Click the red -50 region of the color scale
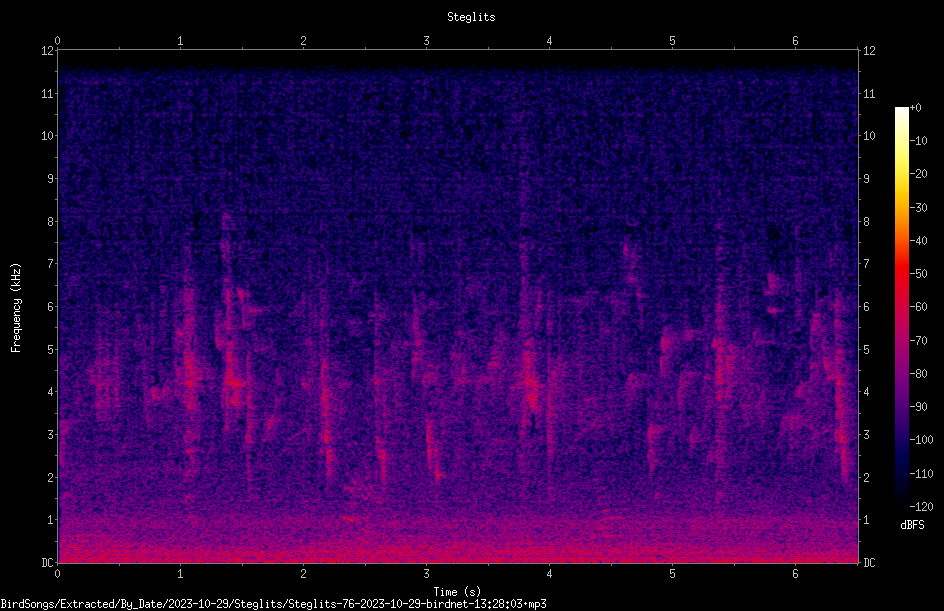Image resolution: width=944 pixels, height=611 pixels. pyautogui.click(x=901, y=273)
